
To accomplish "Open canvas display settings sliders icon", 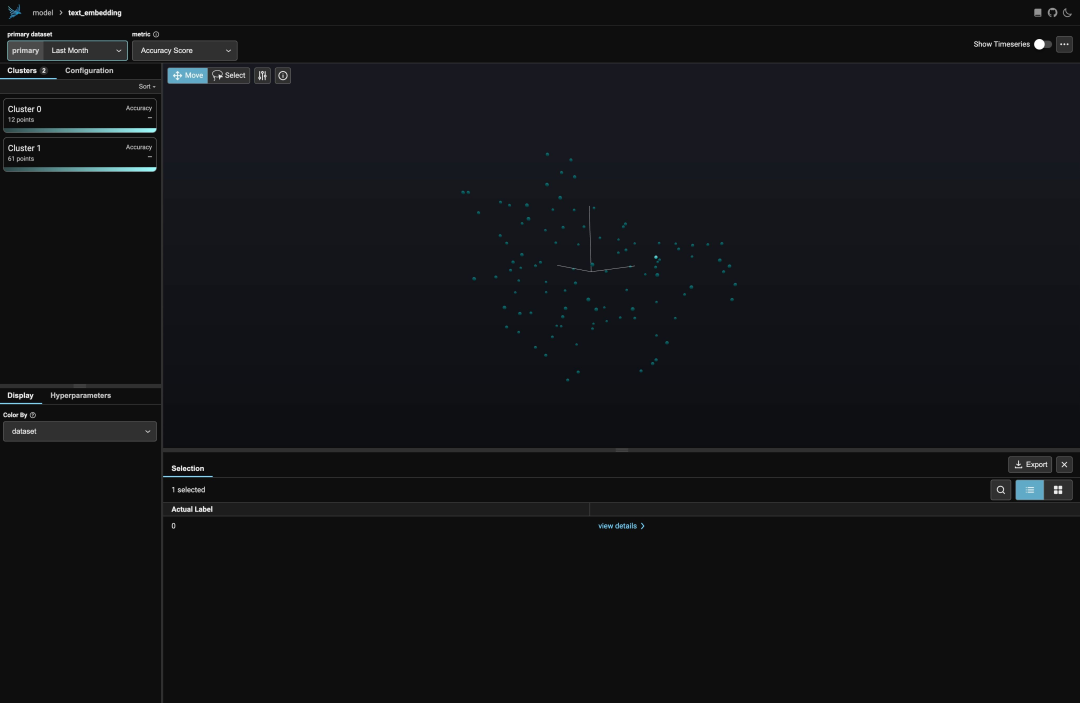I will [262, 76].
